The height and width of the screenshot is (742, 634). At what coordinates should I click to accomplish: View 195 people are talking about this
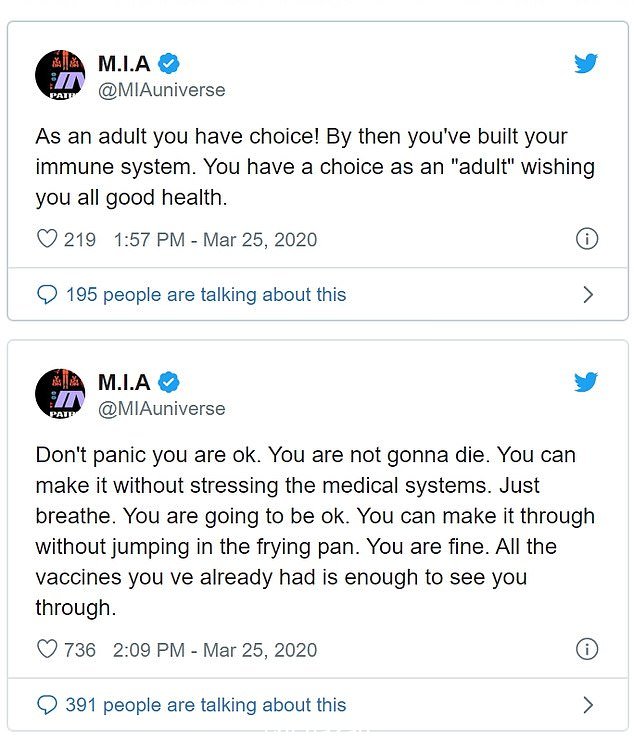(206, 294)
